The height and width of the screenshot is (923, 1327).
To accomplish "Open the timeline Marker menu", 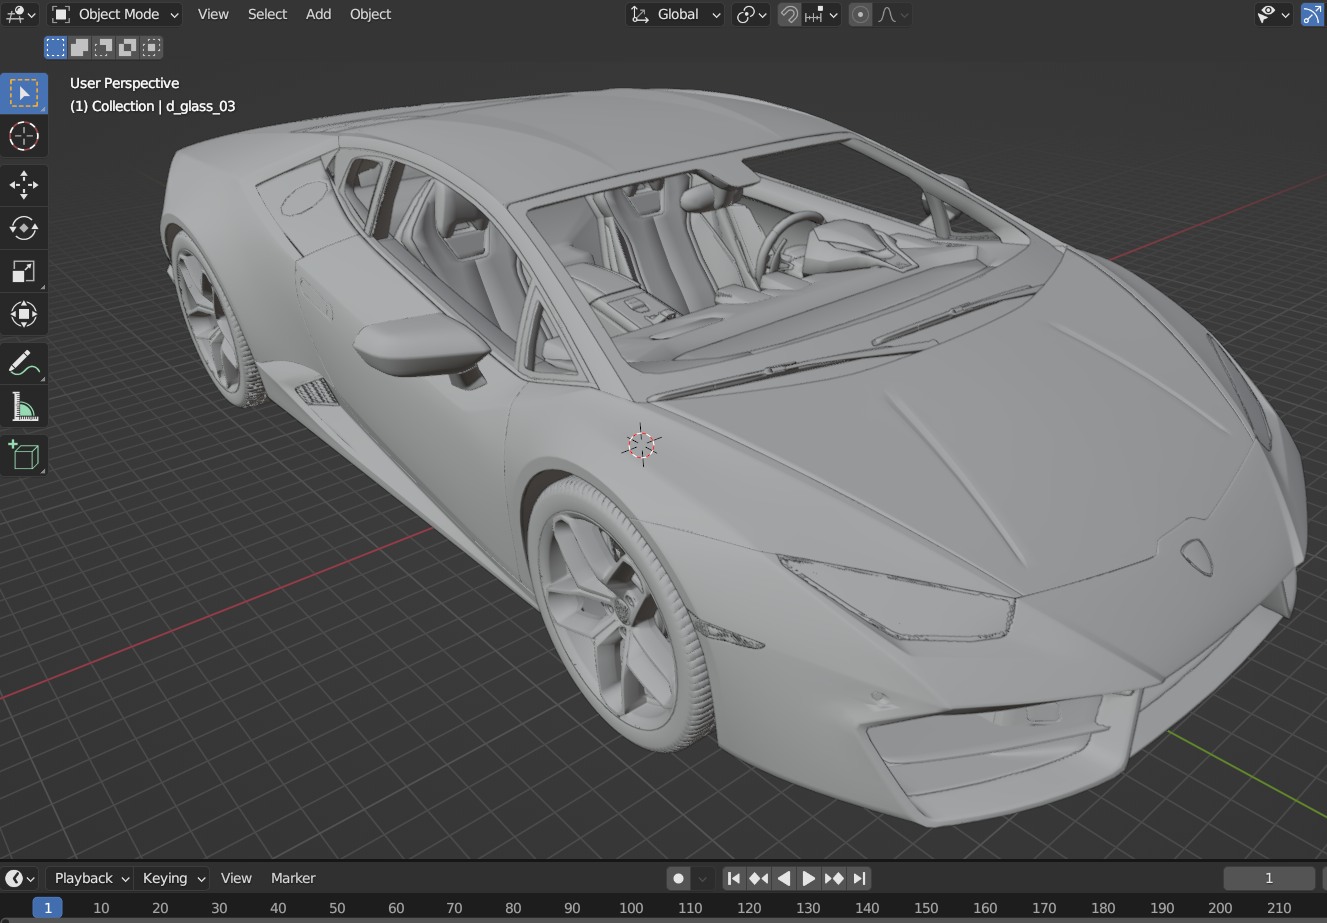I will point(293,878).
